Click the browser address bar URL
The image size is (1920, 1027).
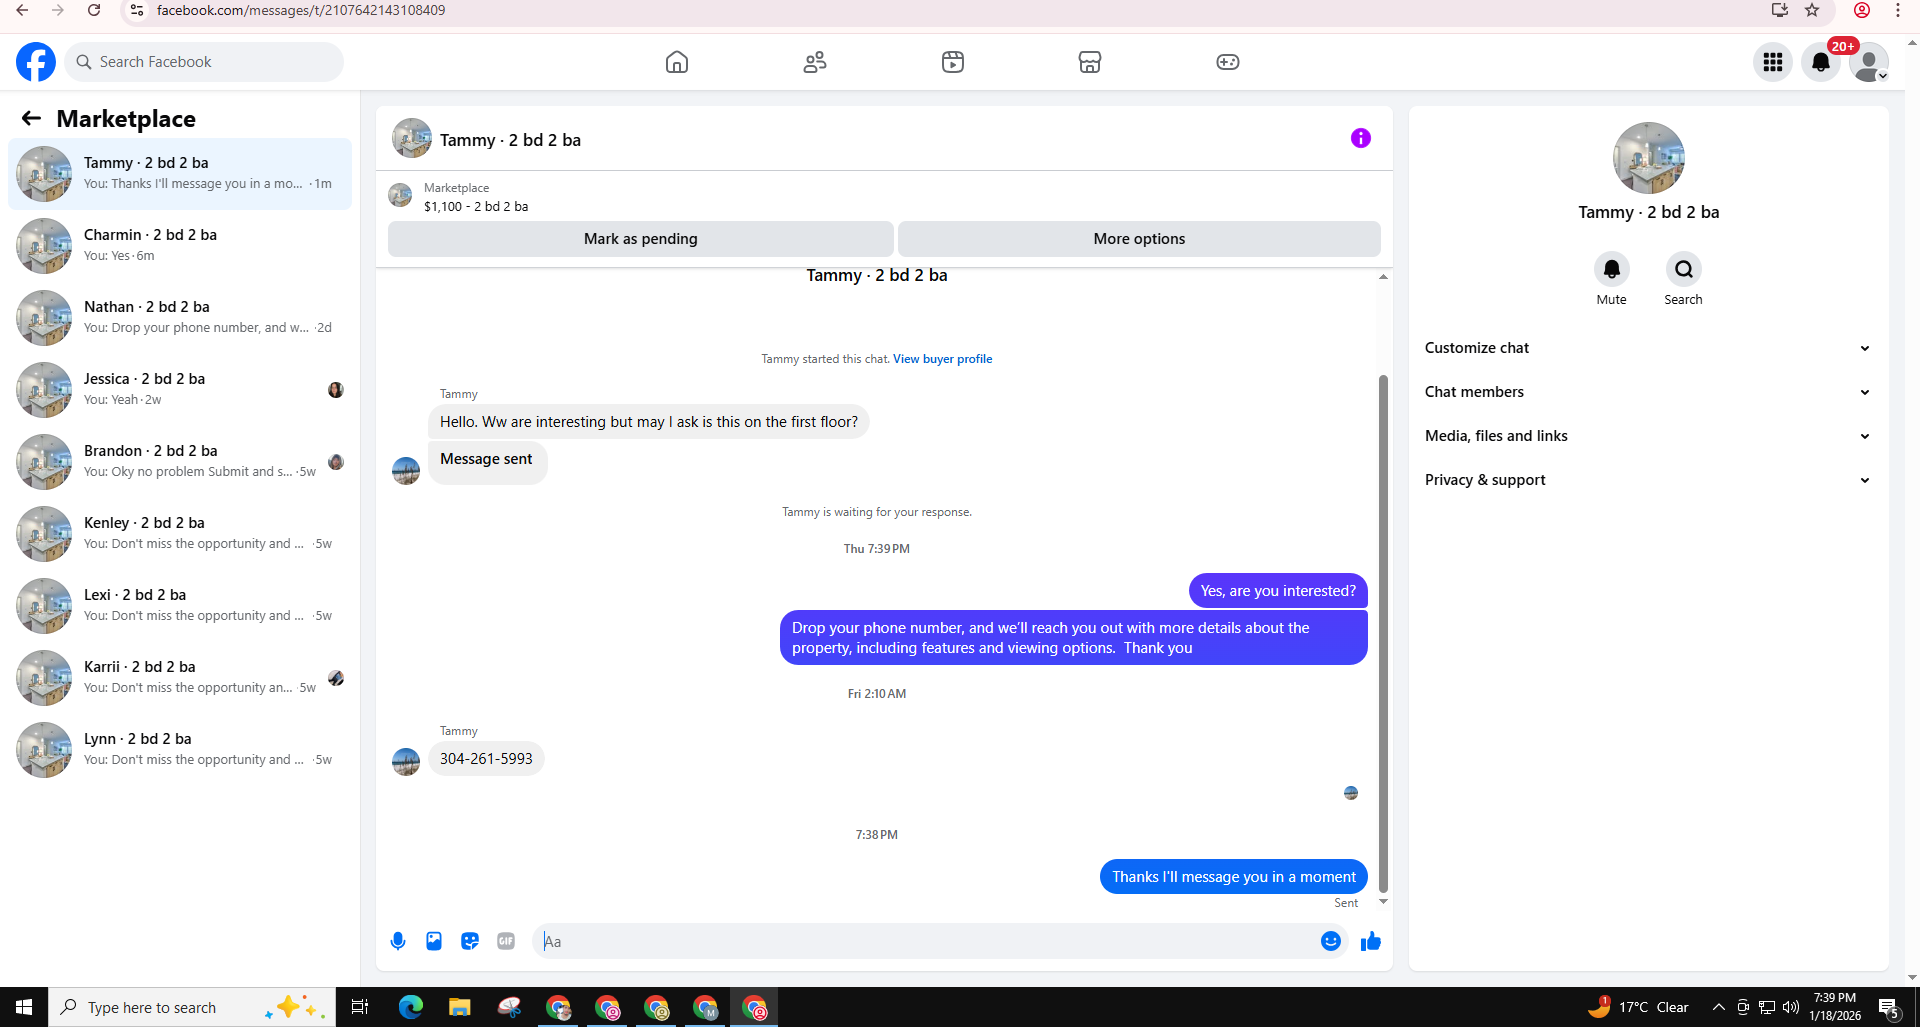(301, 10)
